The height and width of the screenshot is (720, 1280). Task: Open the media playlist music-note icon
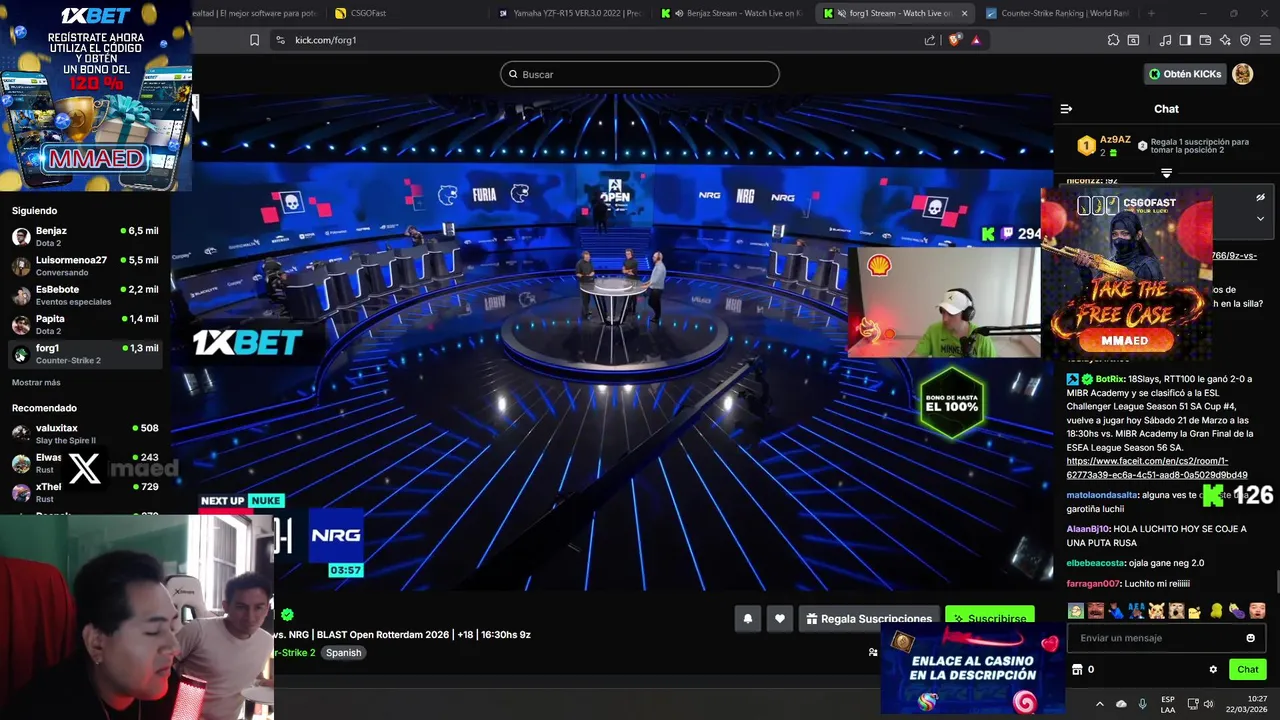1165,40
